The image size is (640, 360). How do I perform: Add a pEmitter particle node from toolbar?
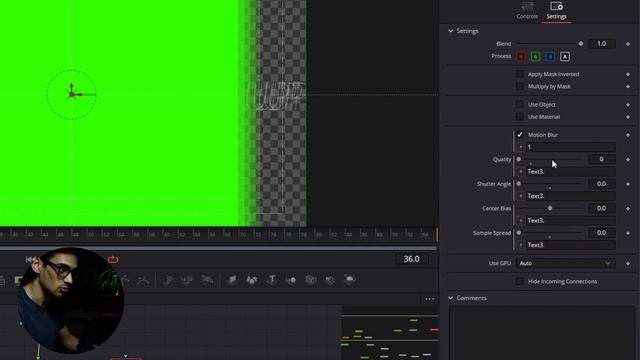pyautogui.click(x=167, y=280)
